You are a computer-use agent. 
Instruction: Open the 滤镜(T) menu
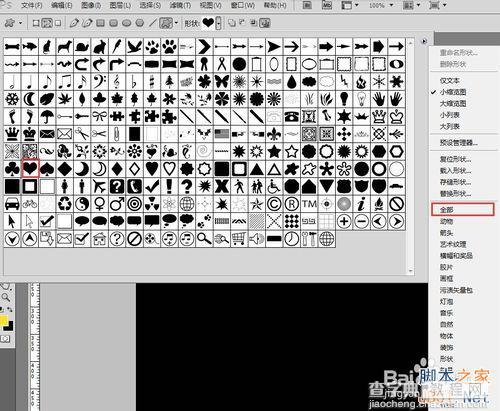[x=180, y=5]
